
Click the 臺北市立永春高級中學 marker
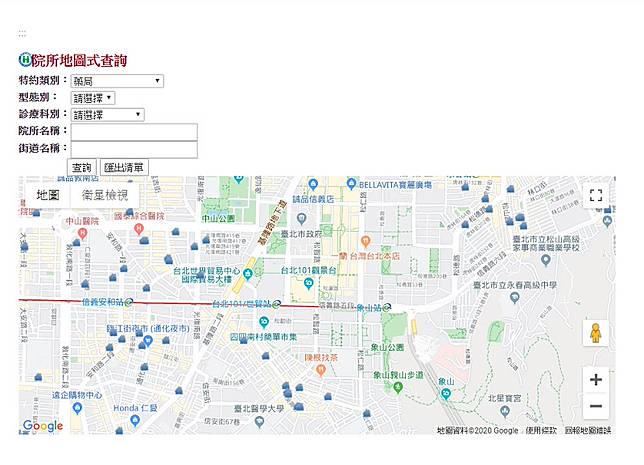coord(514,298)
